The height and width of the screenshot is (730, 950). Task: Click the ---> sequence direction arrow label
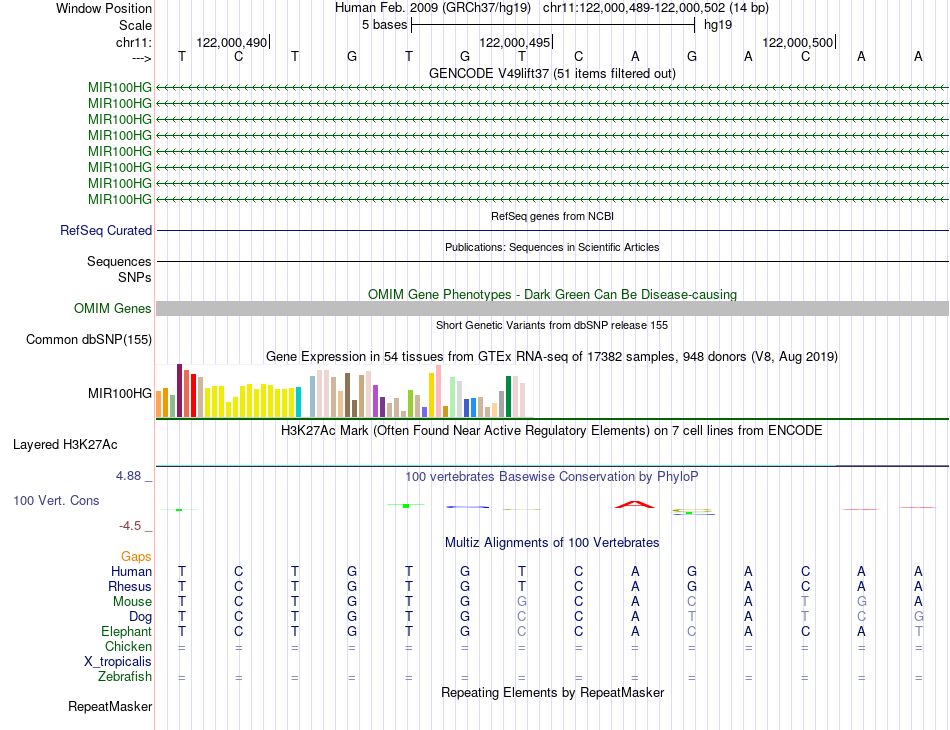142,58
